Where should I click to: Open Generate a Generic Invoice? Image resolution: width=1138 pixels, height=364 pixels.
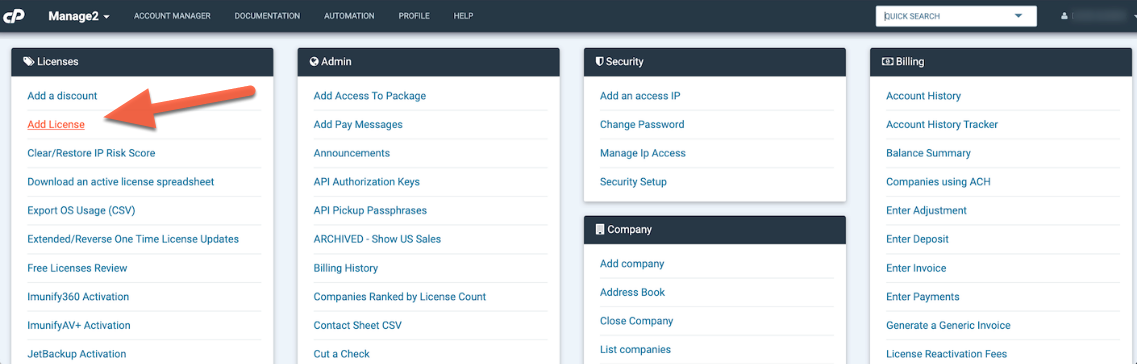[949, 326]
